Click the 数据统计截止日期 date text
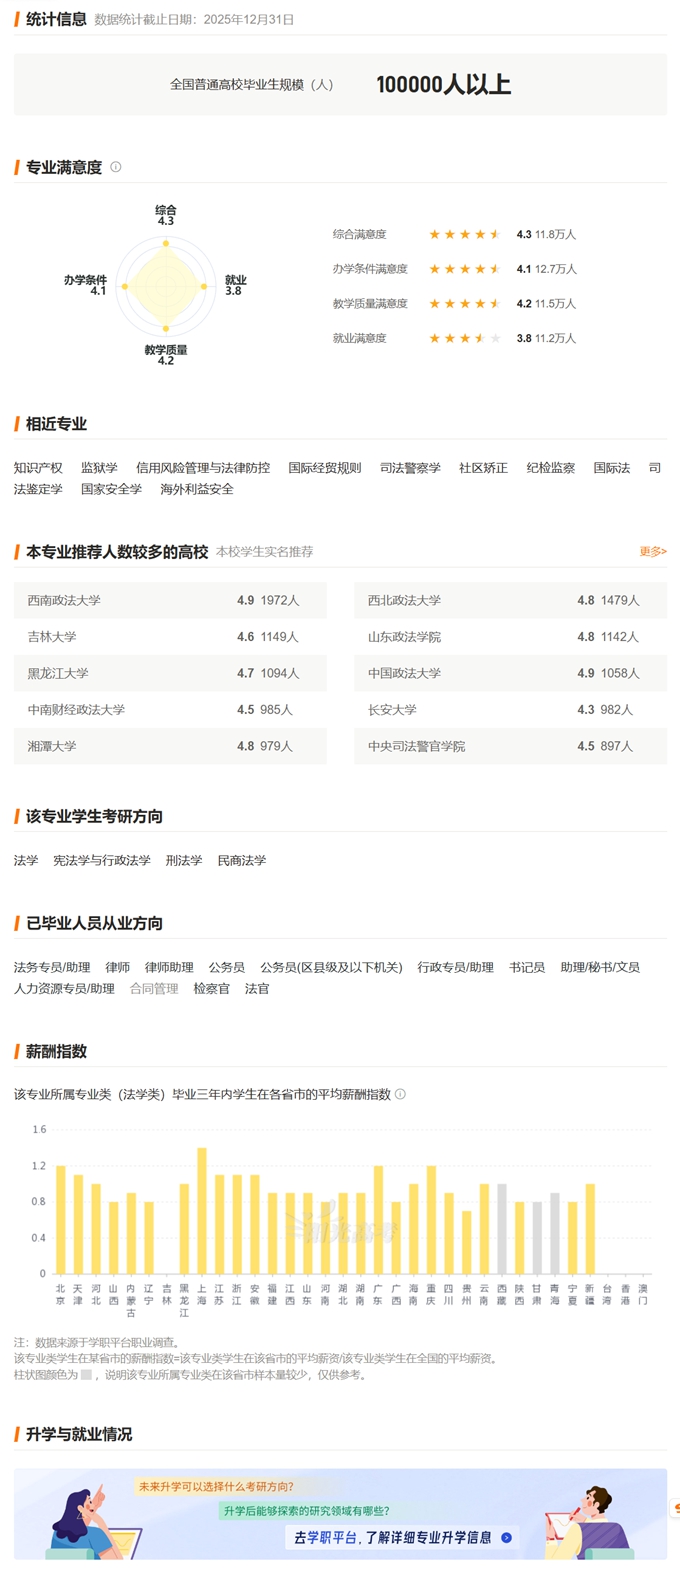Viewport: 680px width, 1584px height. (x=194, y=20)
